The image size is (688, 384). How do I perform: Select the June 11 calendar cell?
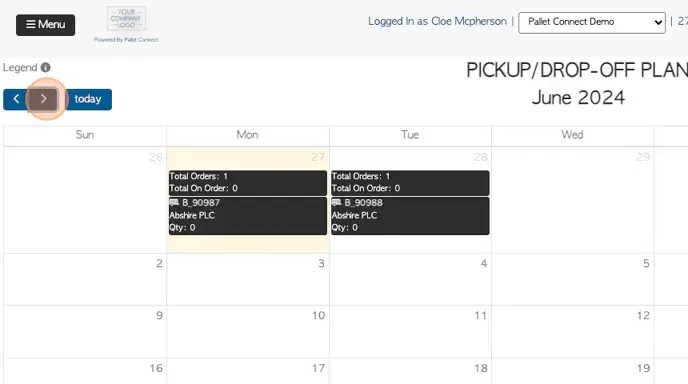[x=410, y=332]
